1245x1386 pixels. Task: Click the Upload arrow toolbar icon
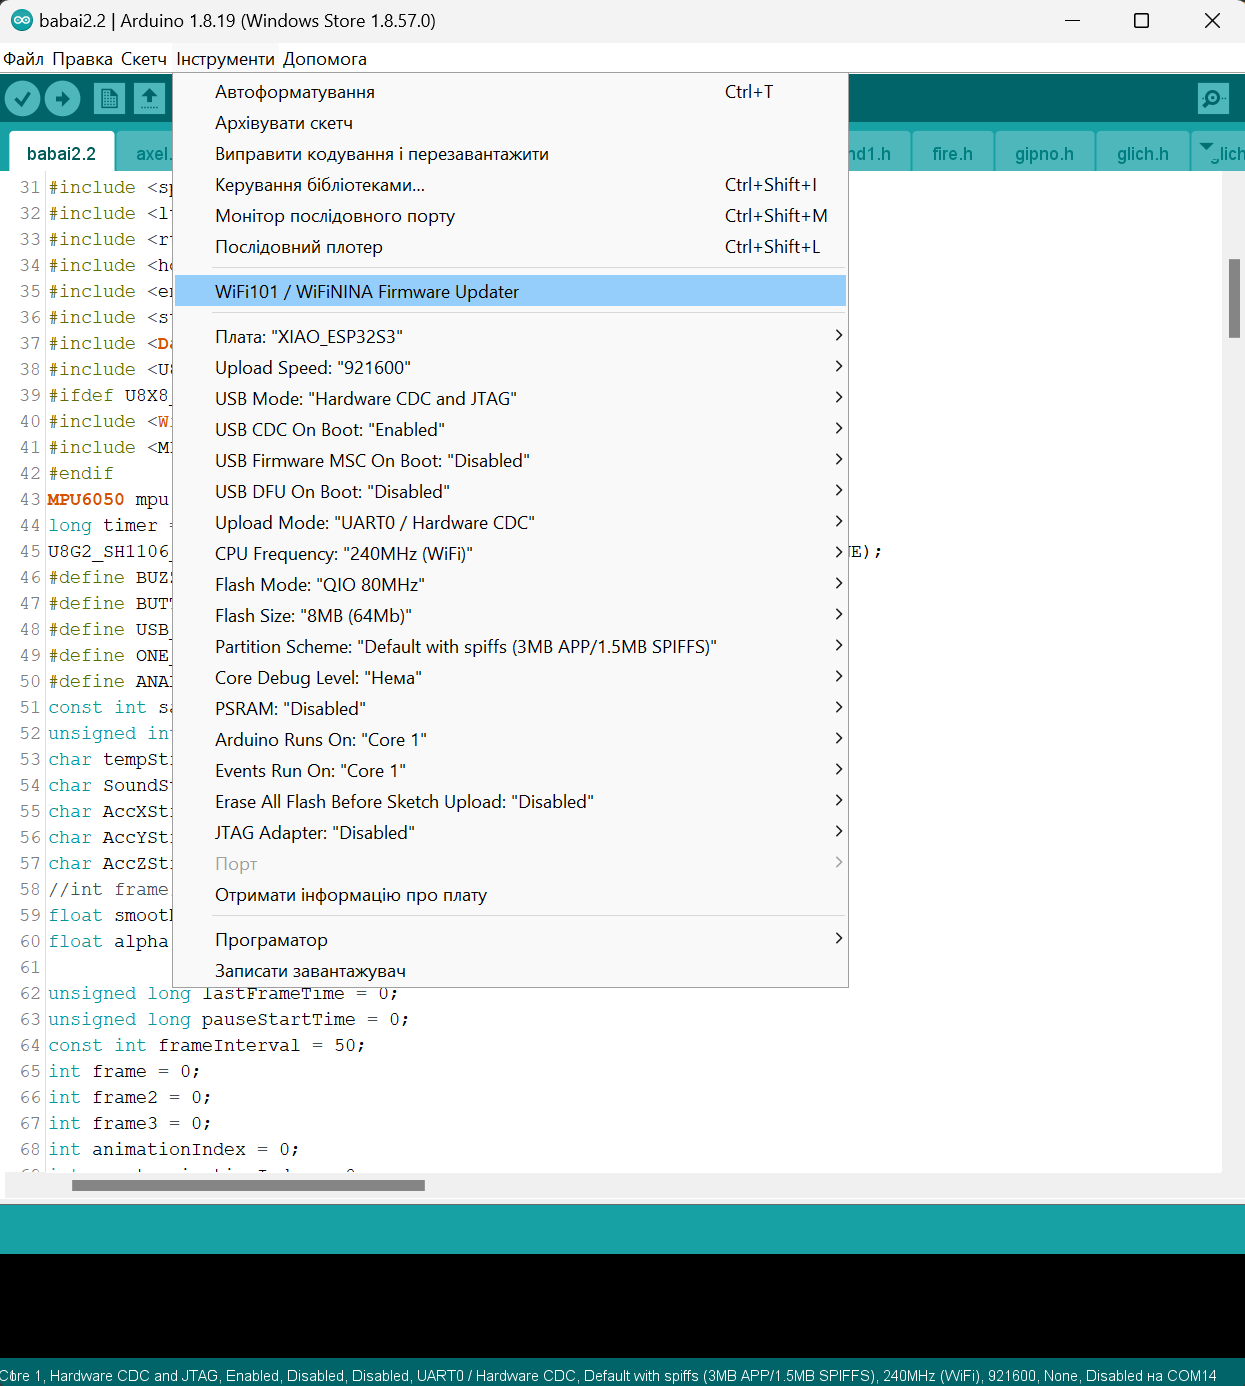(62, 98)
